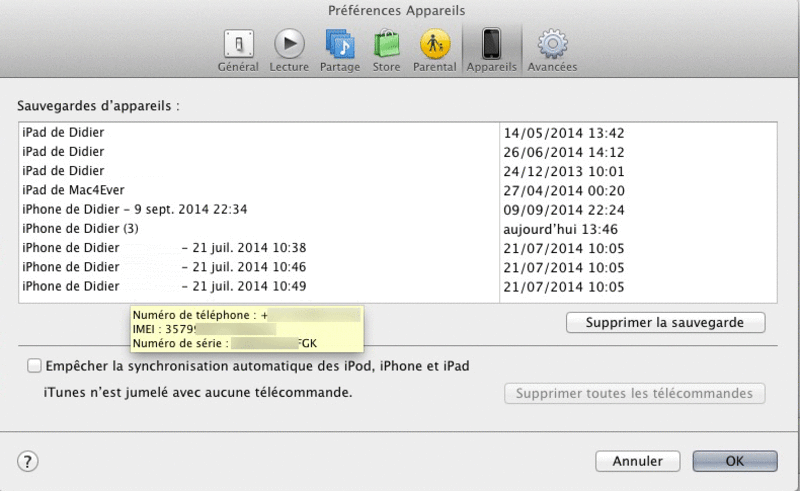Open the Store preferences pane
Viewport: 800px width, 491px height.
386,51
